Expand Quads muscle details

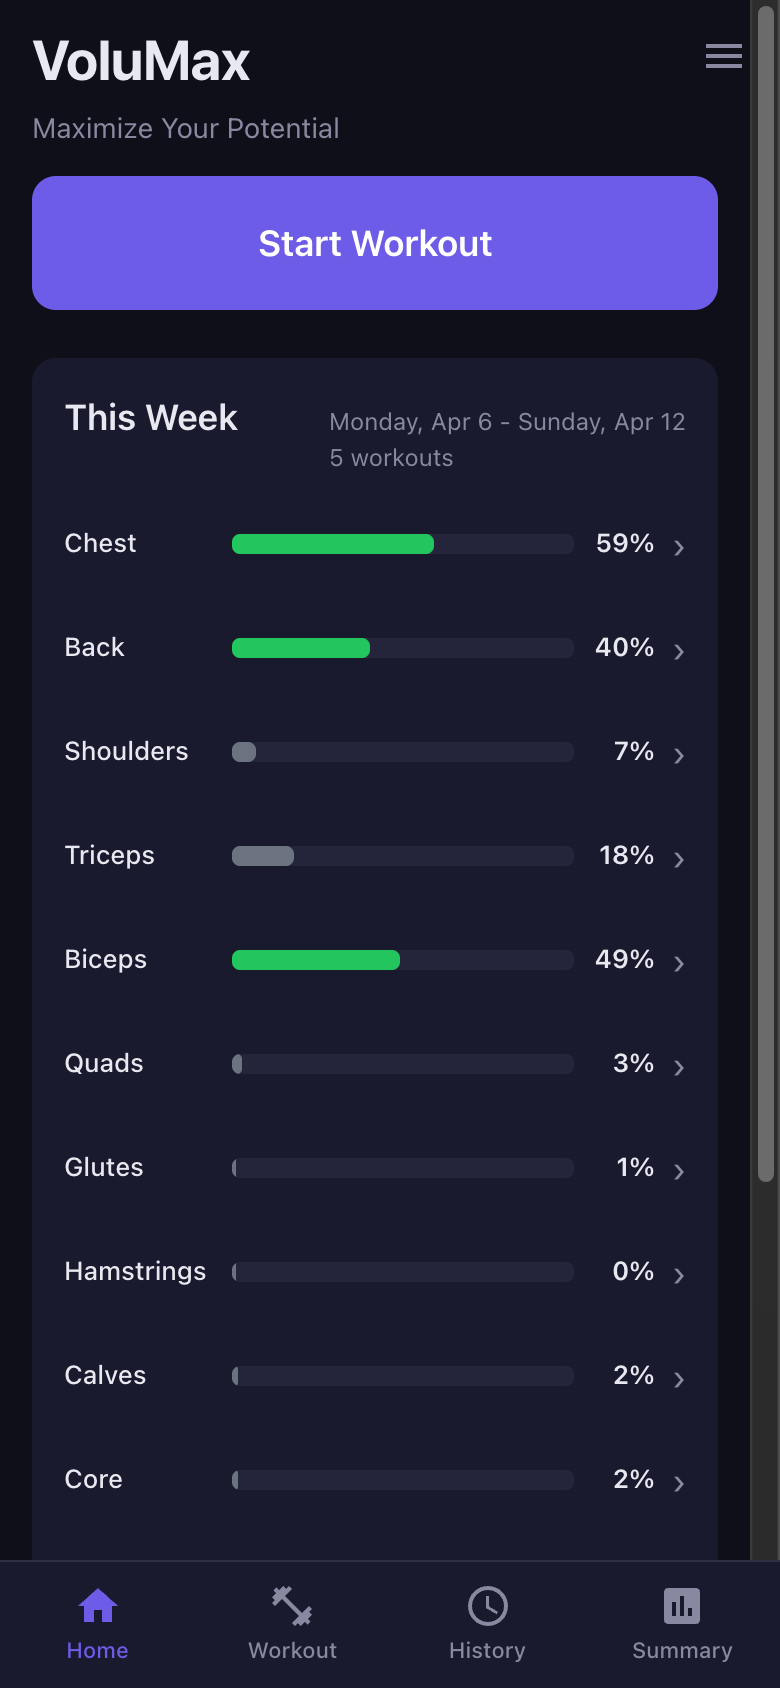pyautogui.click(x=679, y=1067)
